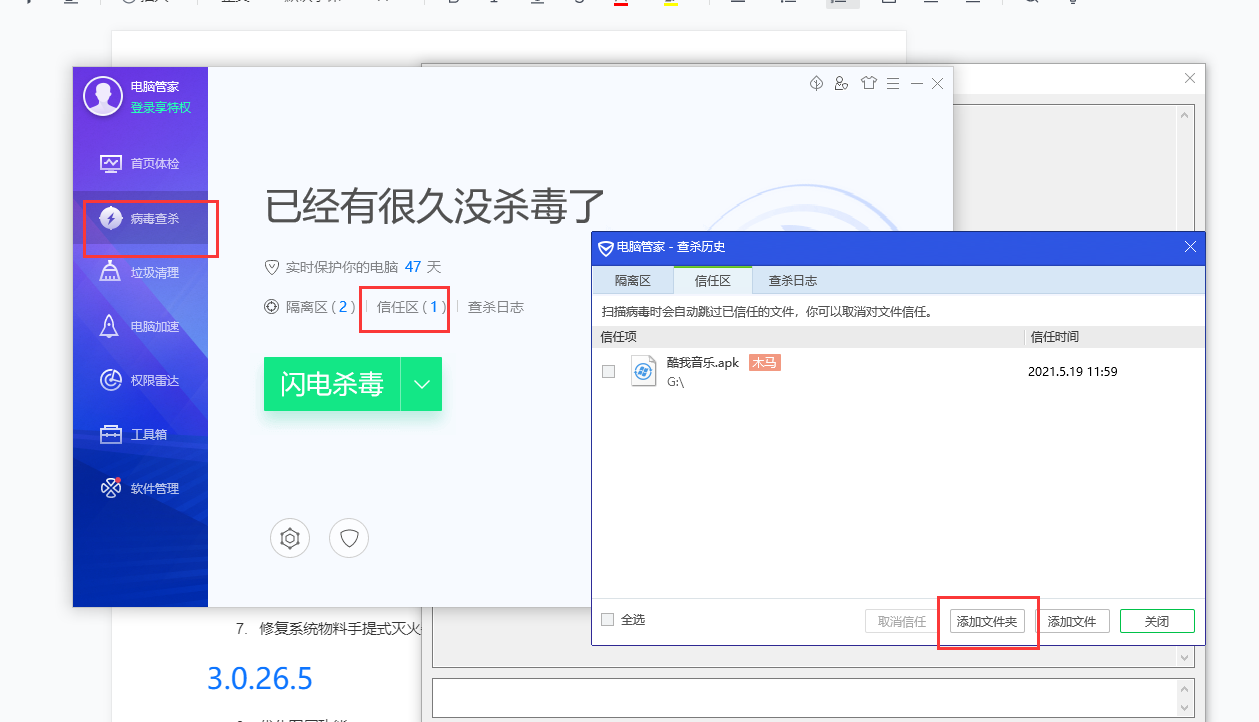Open 电脑加速 rocket item
Viewport: 1259px width, 722px height.
tap(140, 327)
